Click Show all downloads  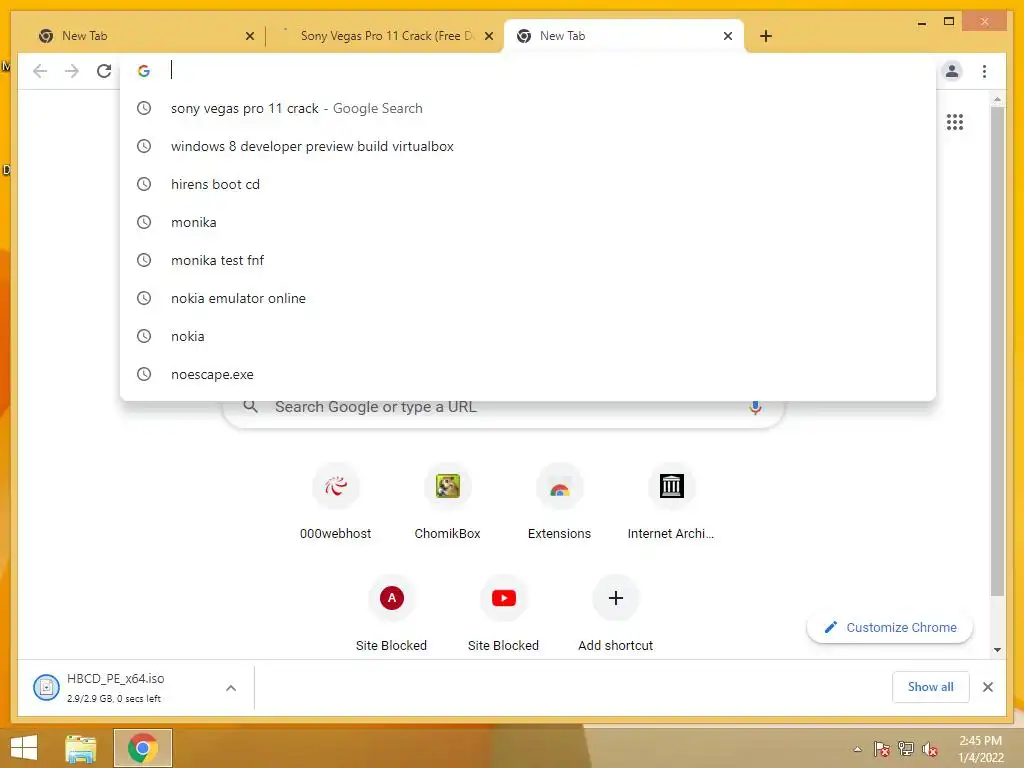point(930,687)
